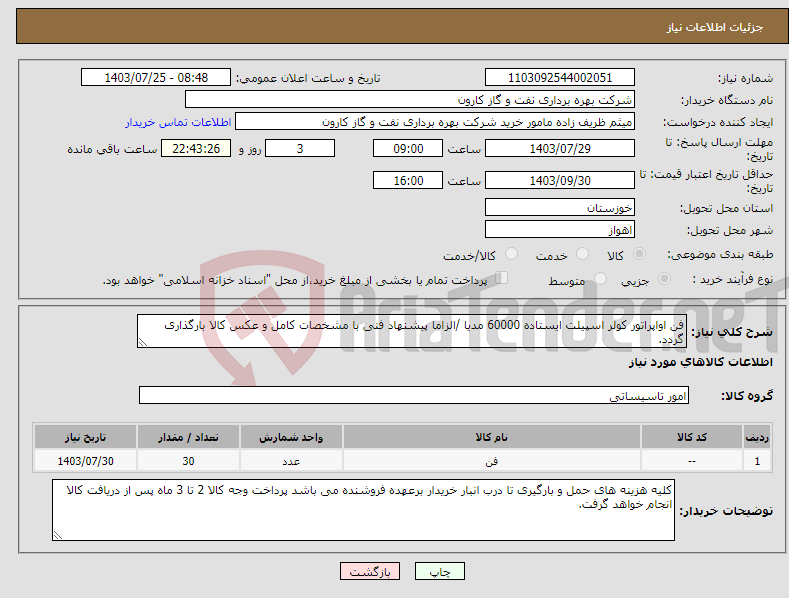Screen dimensions: 789x598
Task: Select the کالا radio button
Action: (x=639, y=254)
